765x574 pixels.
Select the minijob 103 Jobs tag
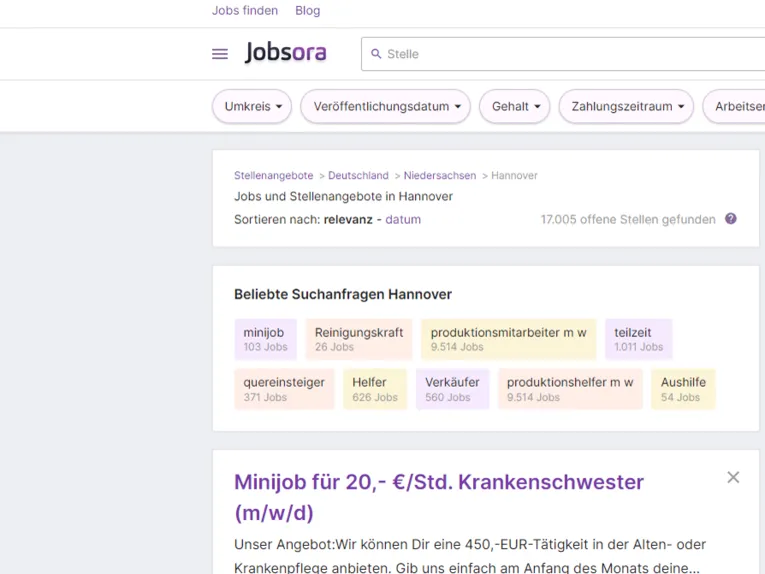click(265, 339)
